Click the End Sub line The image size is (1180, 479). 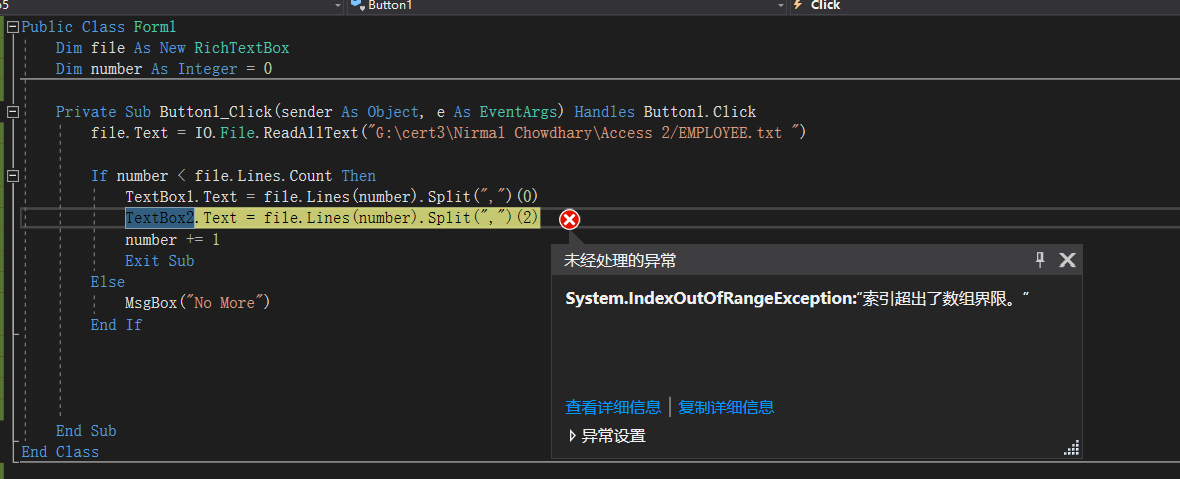coord(86,431)
